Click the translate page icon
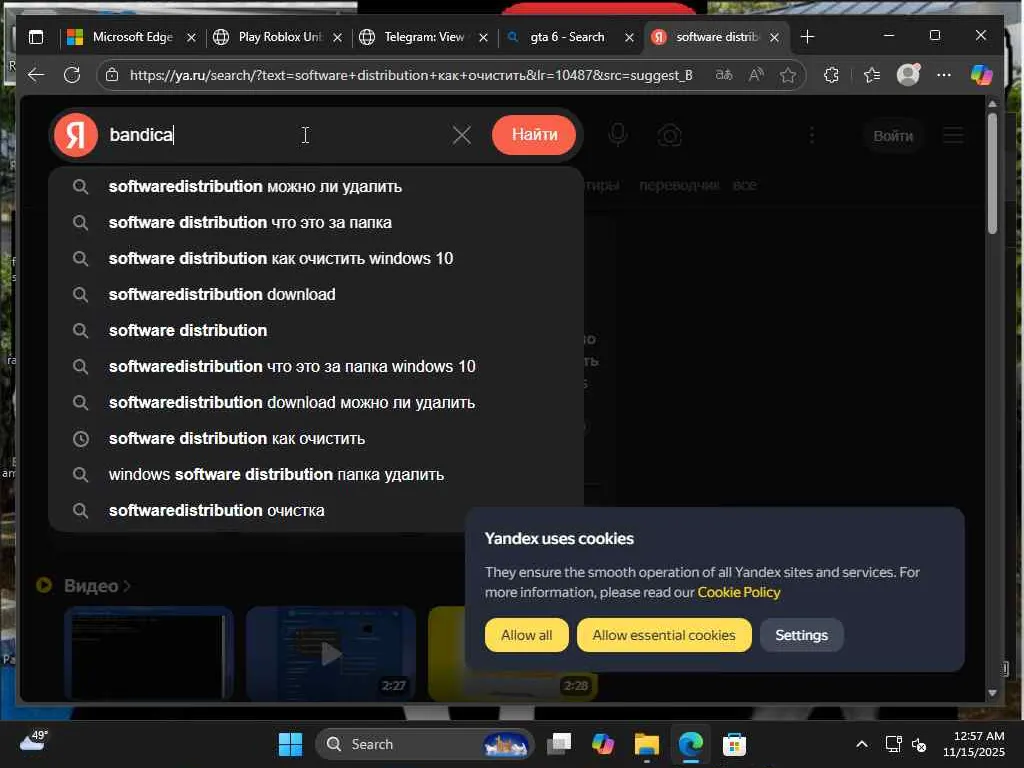The image size is (1024, 768). [x=724, y=75]
